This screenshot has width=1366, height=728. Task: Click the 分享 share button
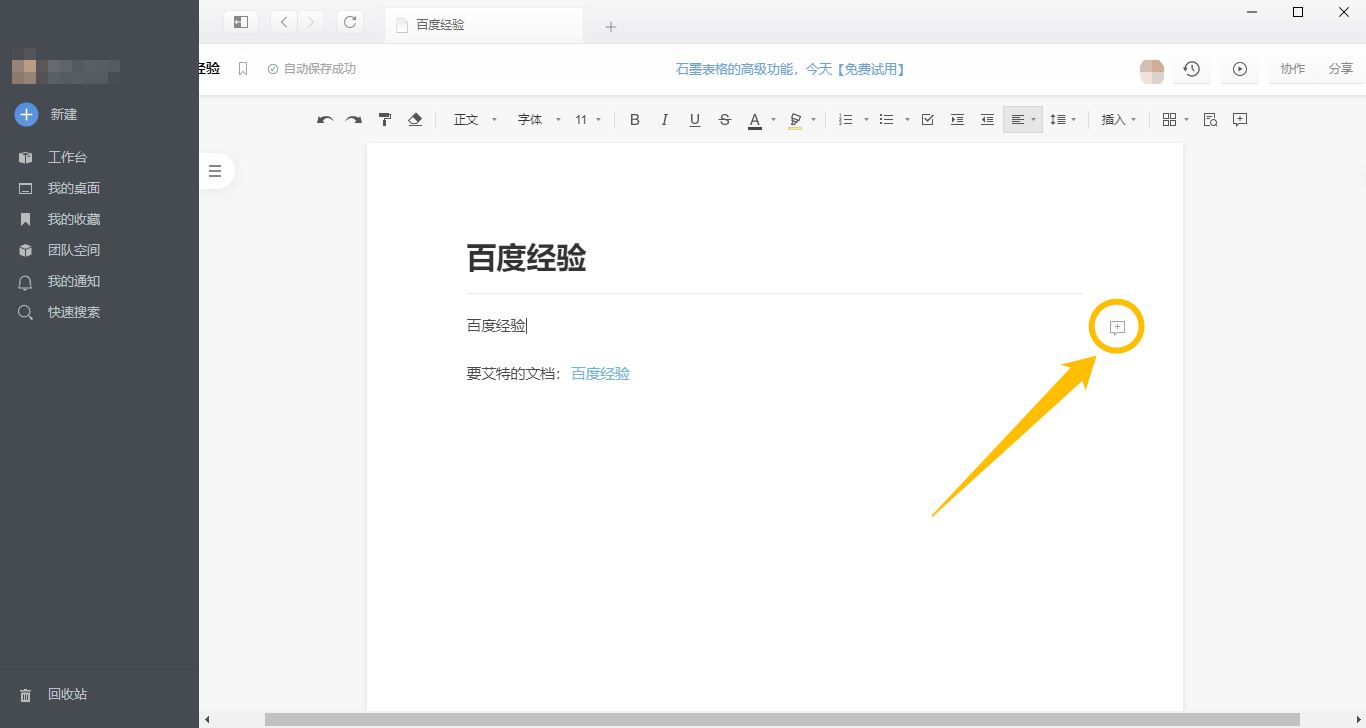click(1341, 69)
